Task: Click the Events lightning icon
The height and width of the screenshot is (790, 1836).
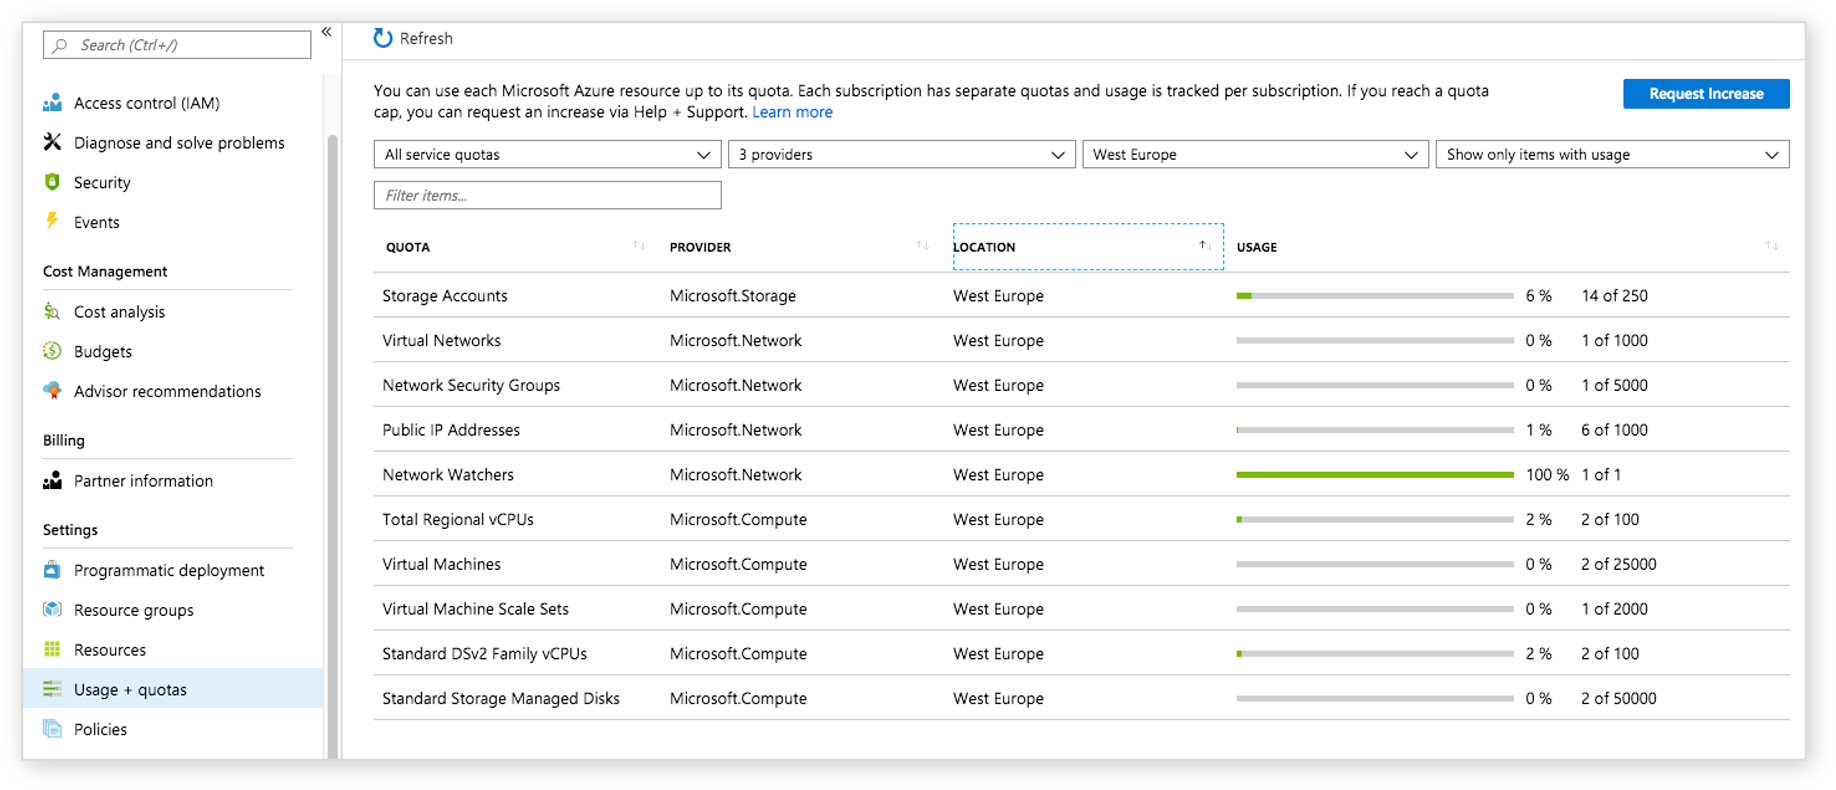Action: [52, 221]
